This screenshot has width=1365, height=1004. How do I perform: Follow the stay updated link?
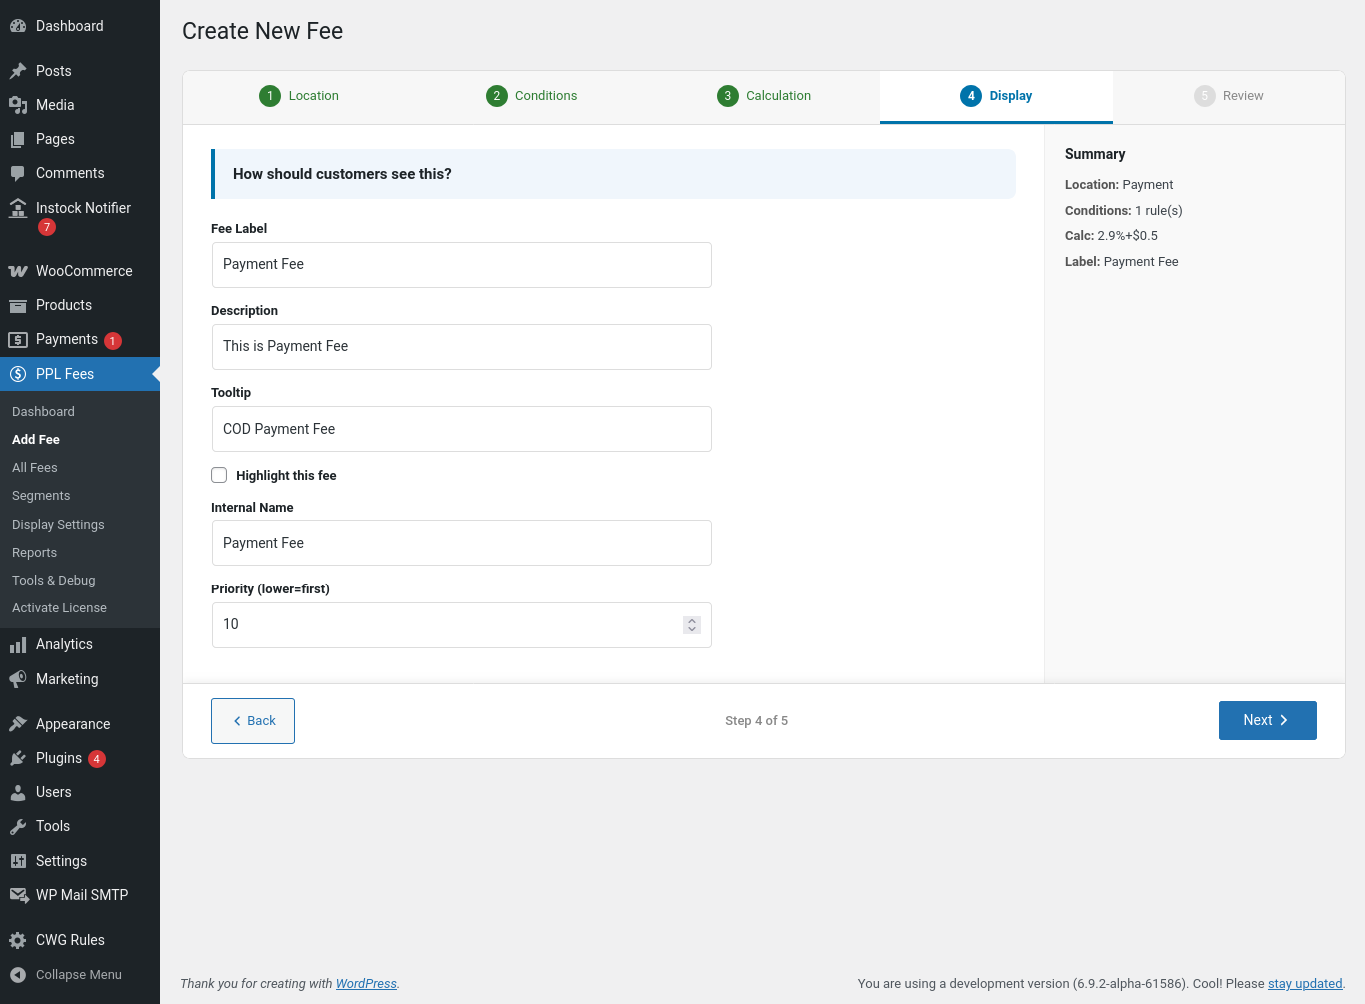(1304, 984)
